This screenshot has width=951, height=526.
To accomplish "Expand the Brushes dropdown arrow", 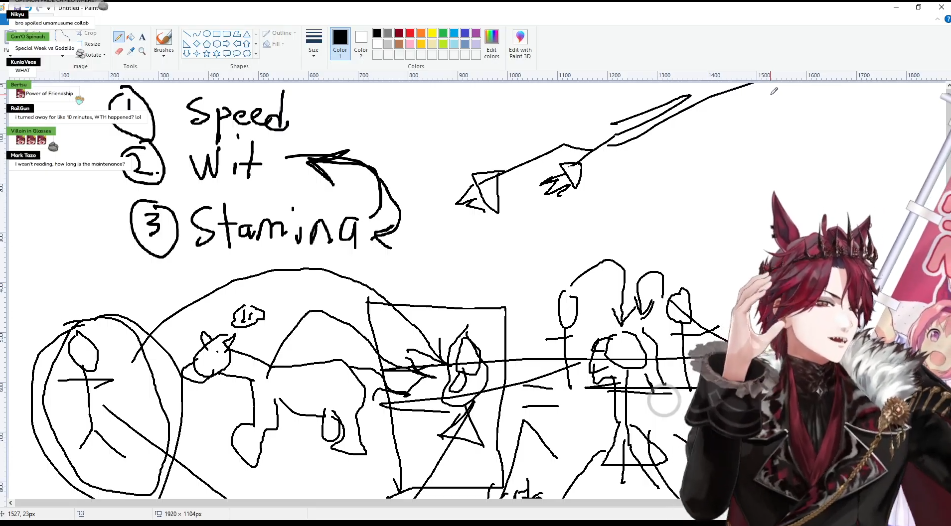I will (164, 56).
